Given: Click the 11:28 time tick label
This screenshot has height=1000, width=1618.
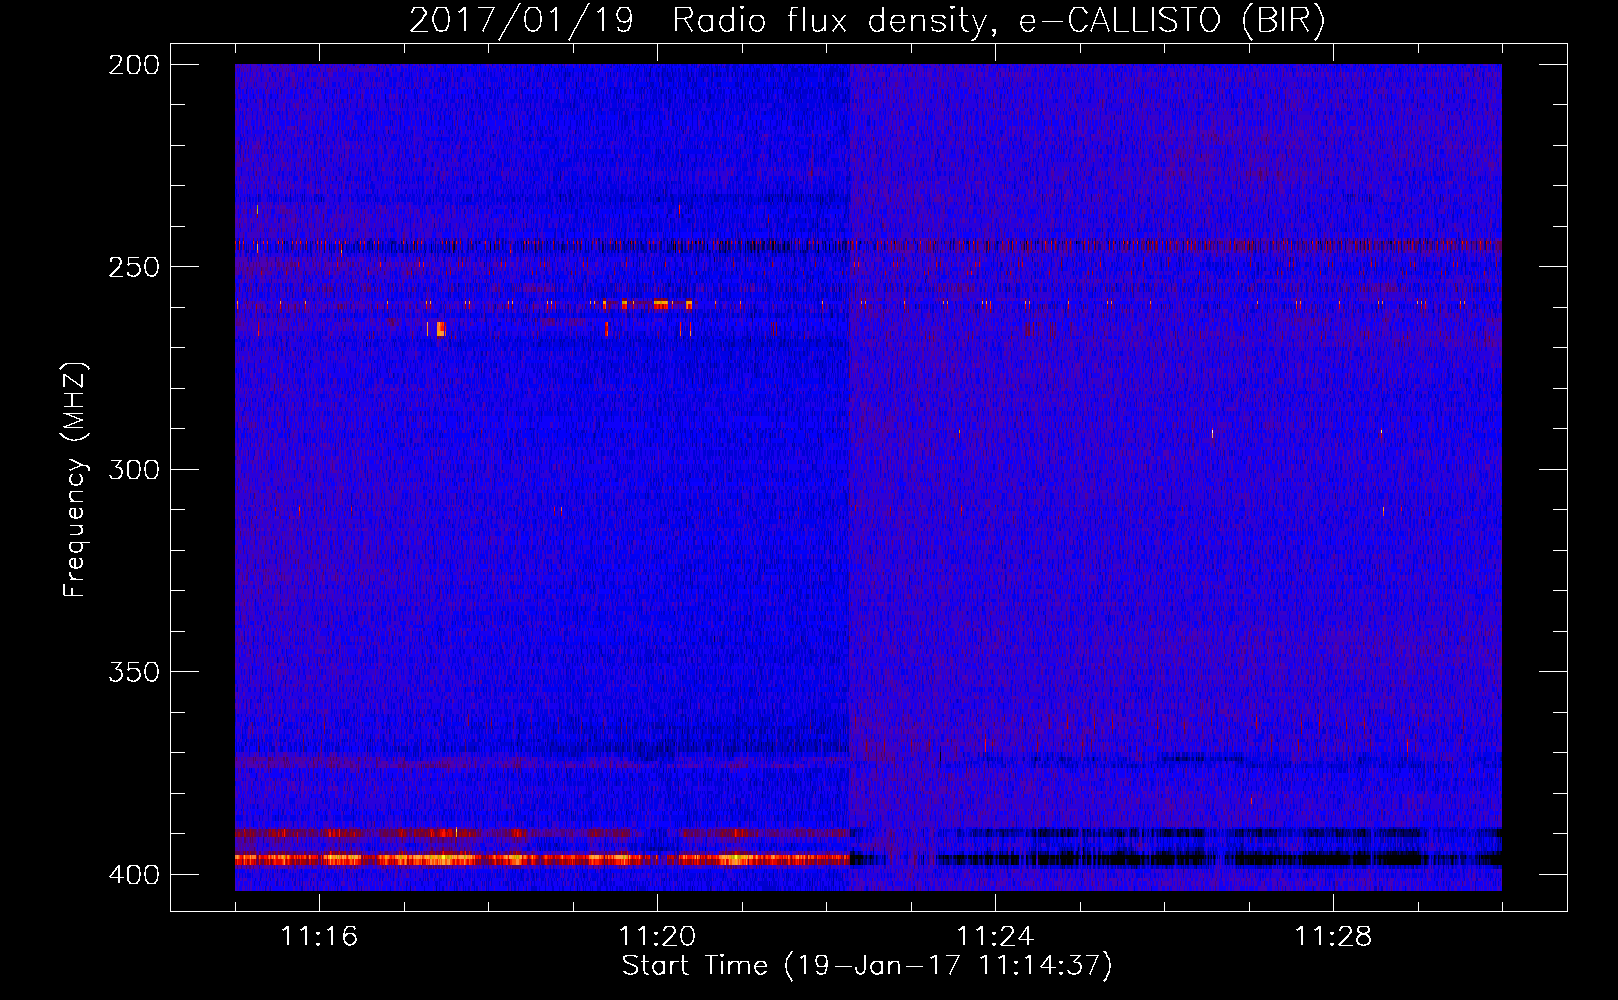Looking at the screenshot, I should click(x=1333, y=936).
